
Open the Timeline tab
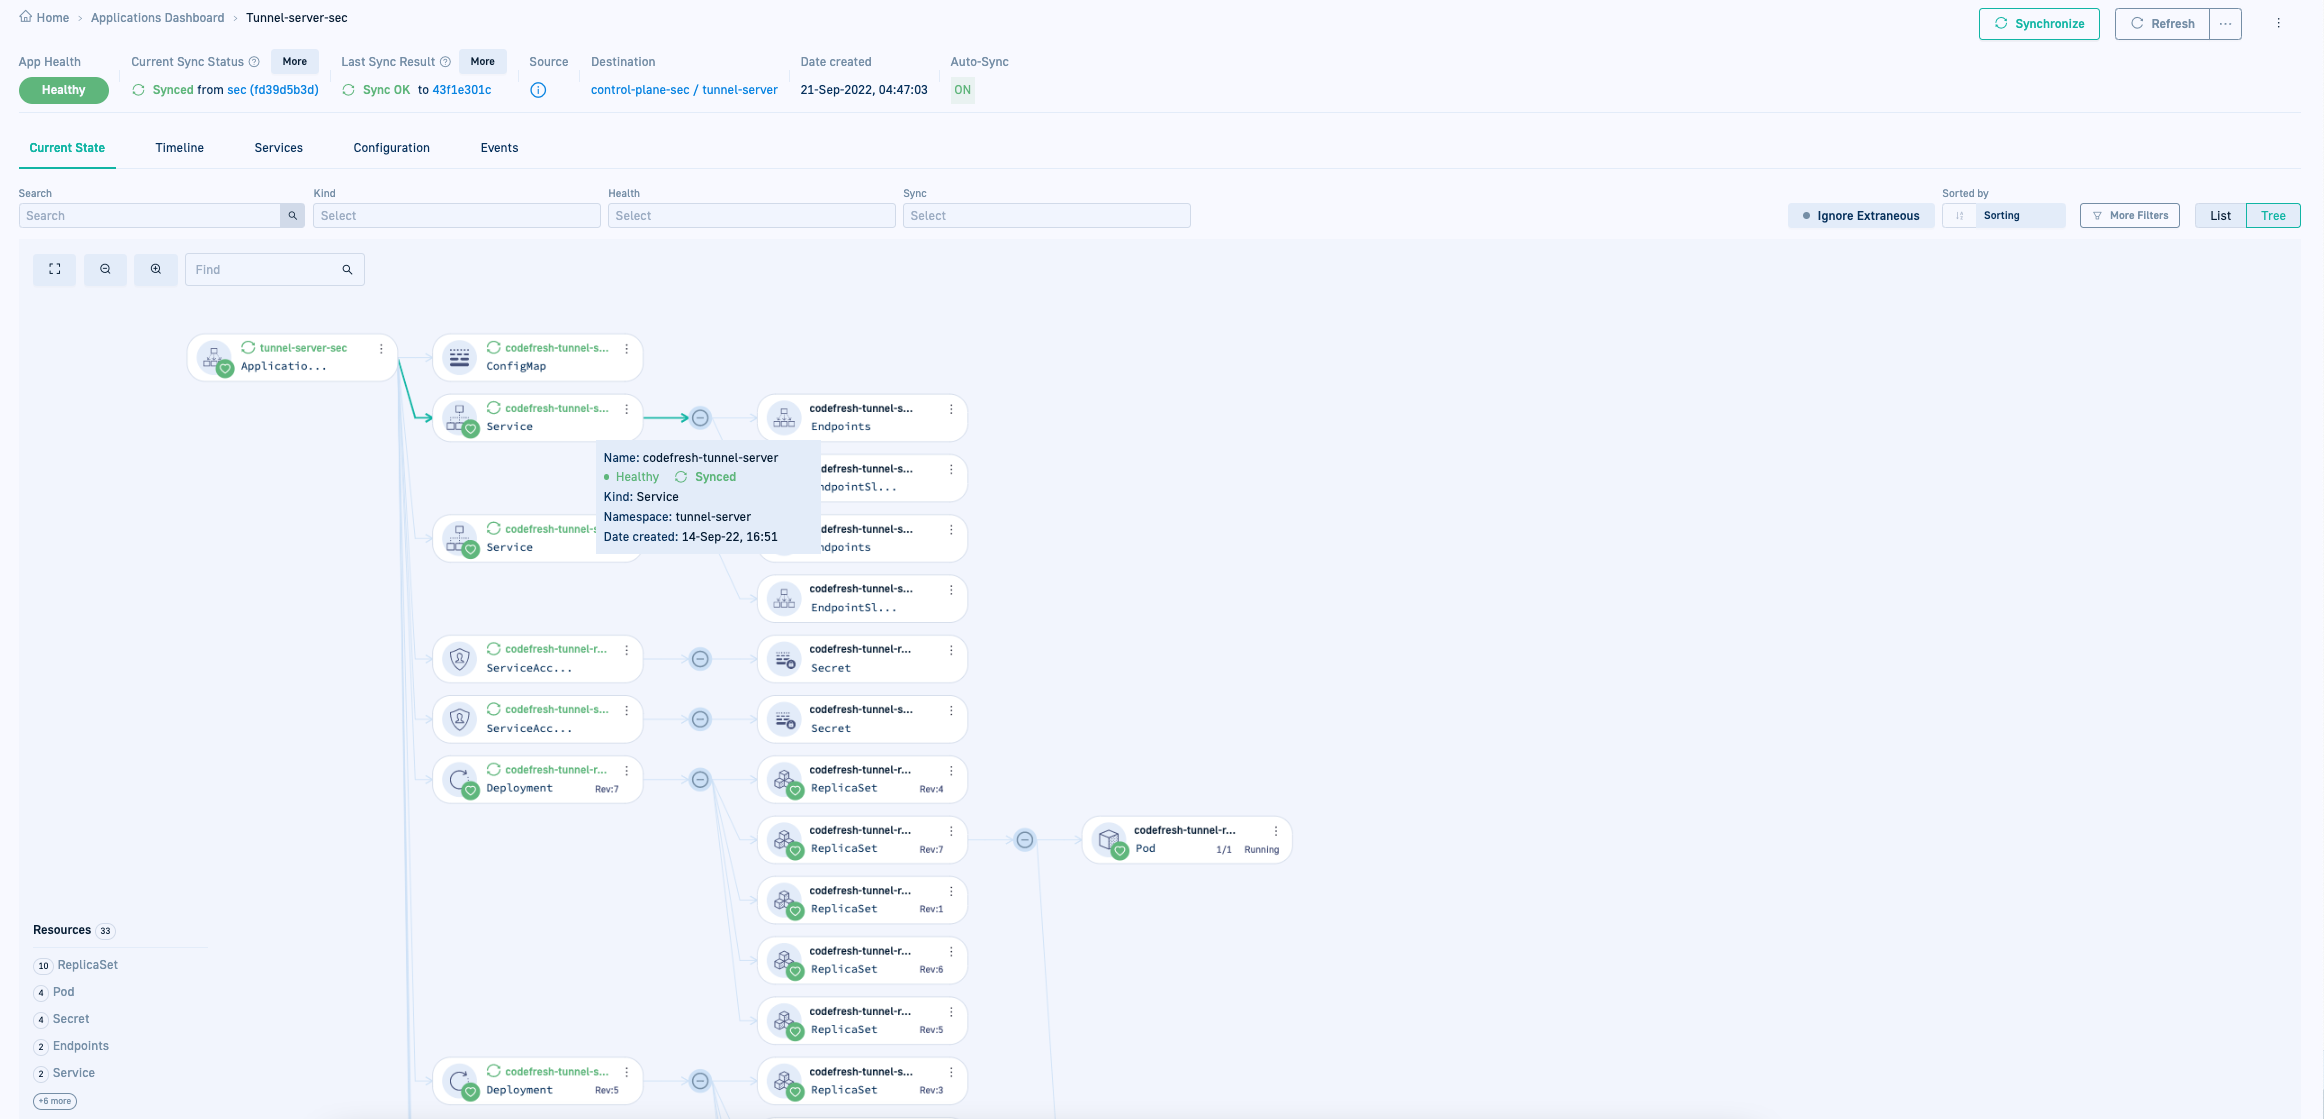179,148
